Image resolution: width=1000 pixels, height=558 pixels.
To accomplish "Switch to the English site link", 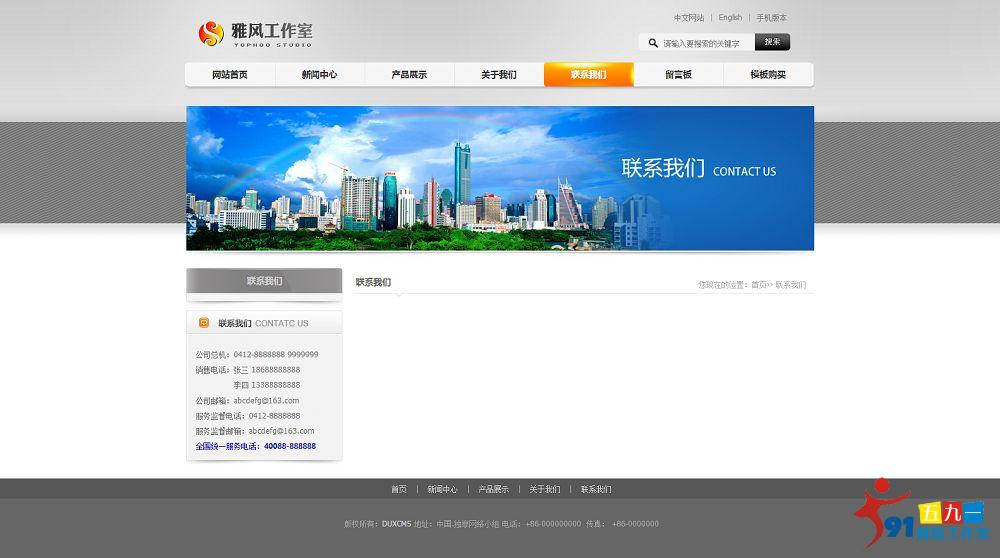I will pyautogui.click(x=730, y=18).
